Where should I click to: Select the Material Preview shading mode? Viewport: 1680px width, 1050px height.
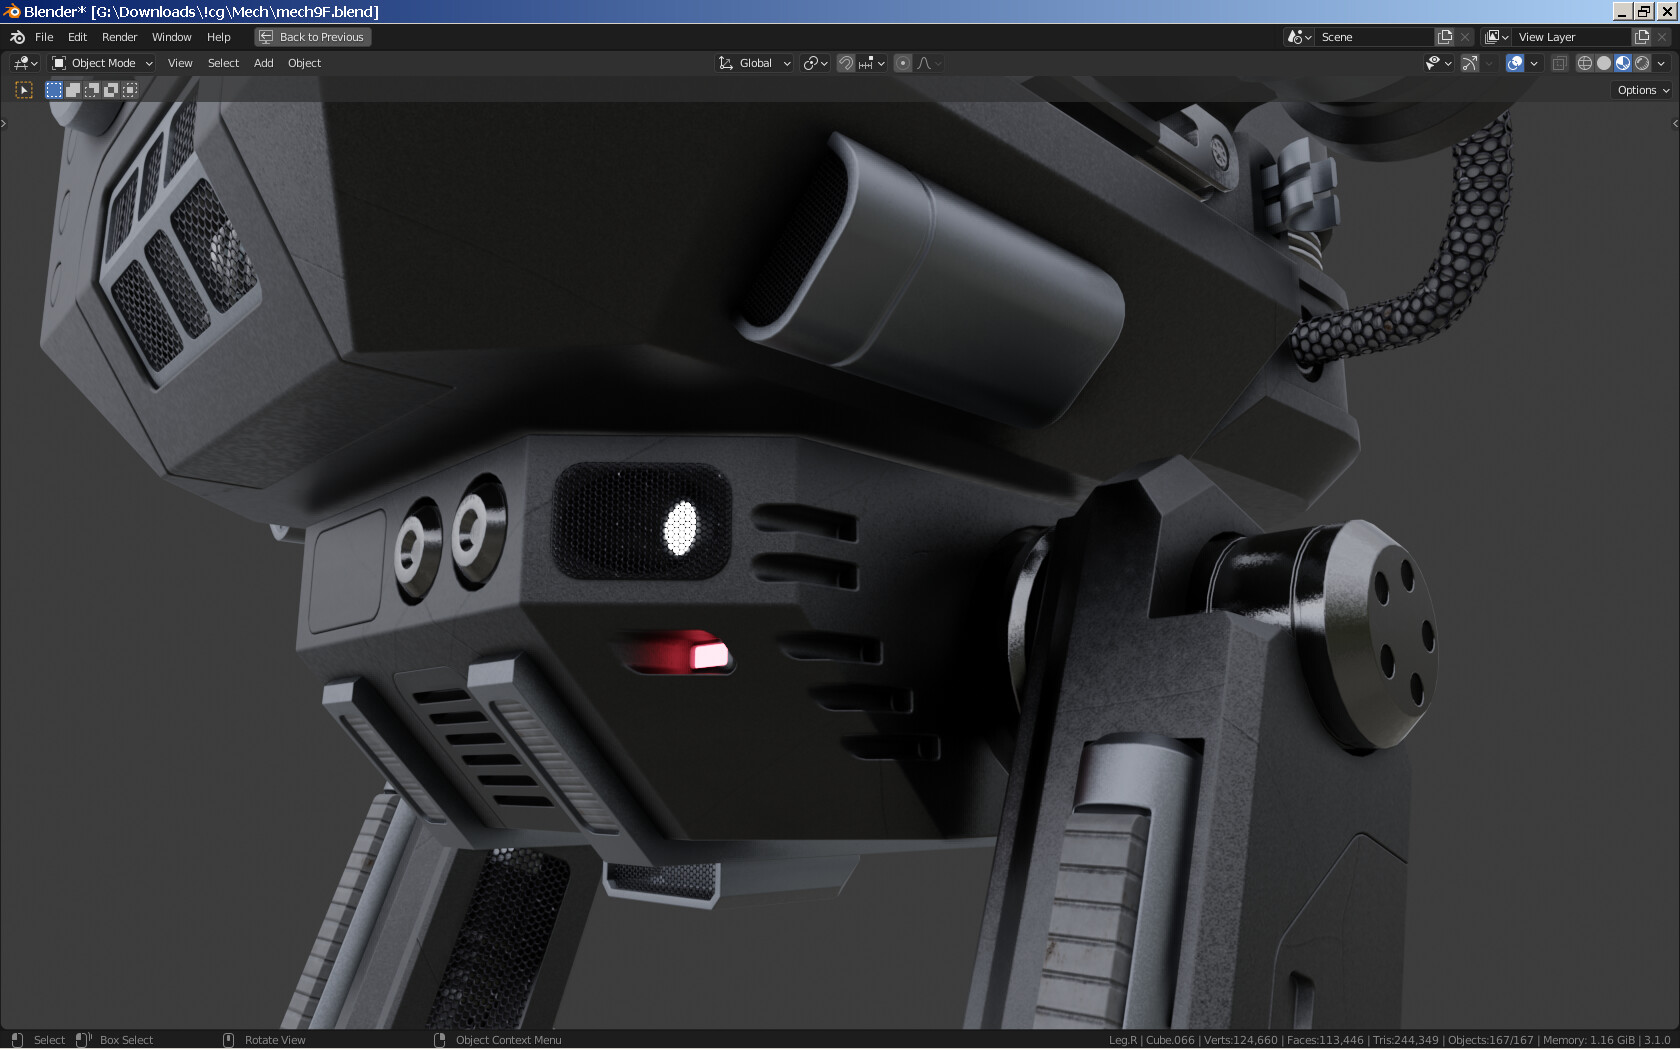(1622, 63)
